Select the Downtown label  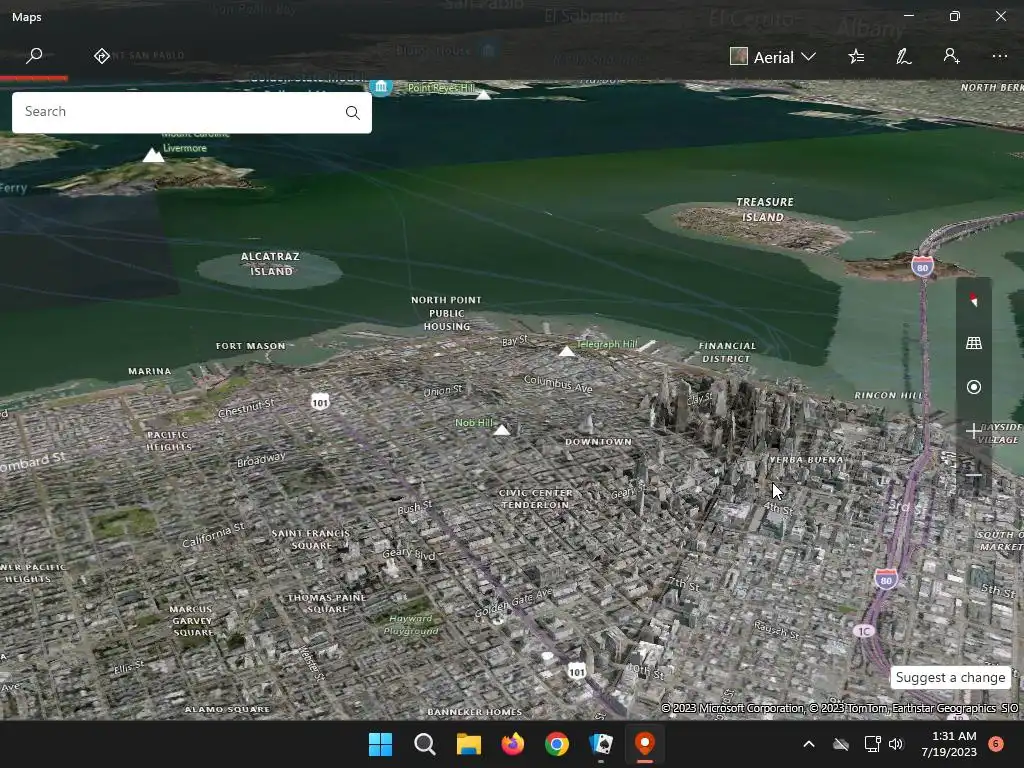coord(598,442)
